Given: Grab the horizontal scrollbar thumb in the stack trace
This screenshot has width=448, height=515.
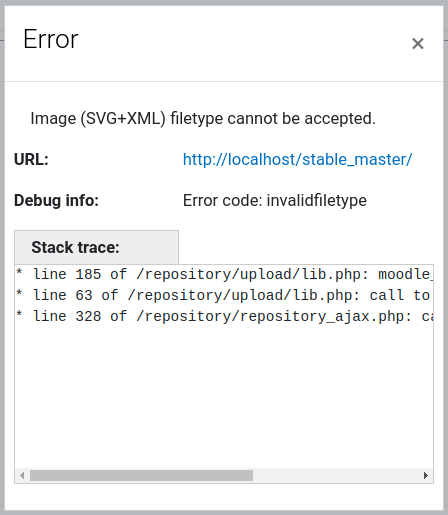Looking at the screenshot, I should click(x=141, y=475).
